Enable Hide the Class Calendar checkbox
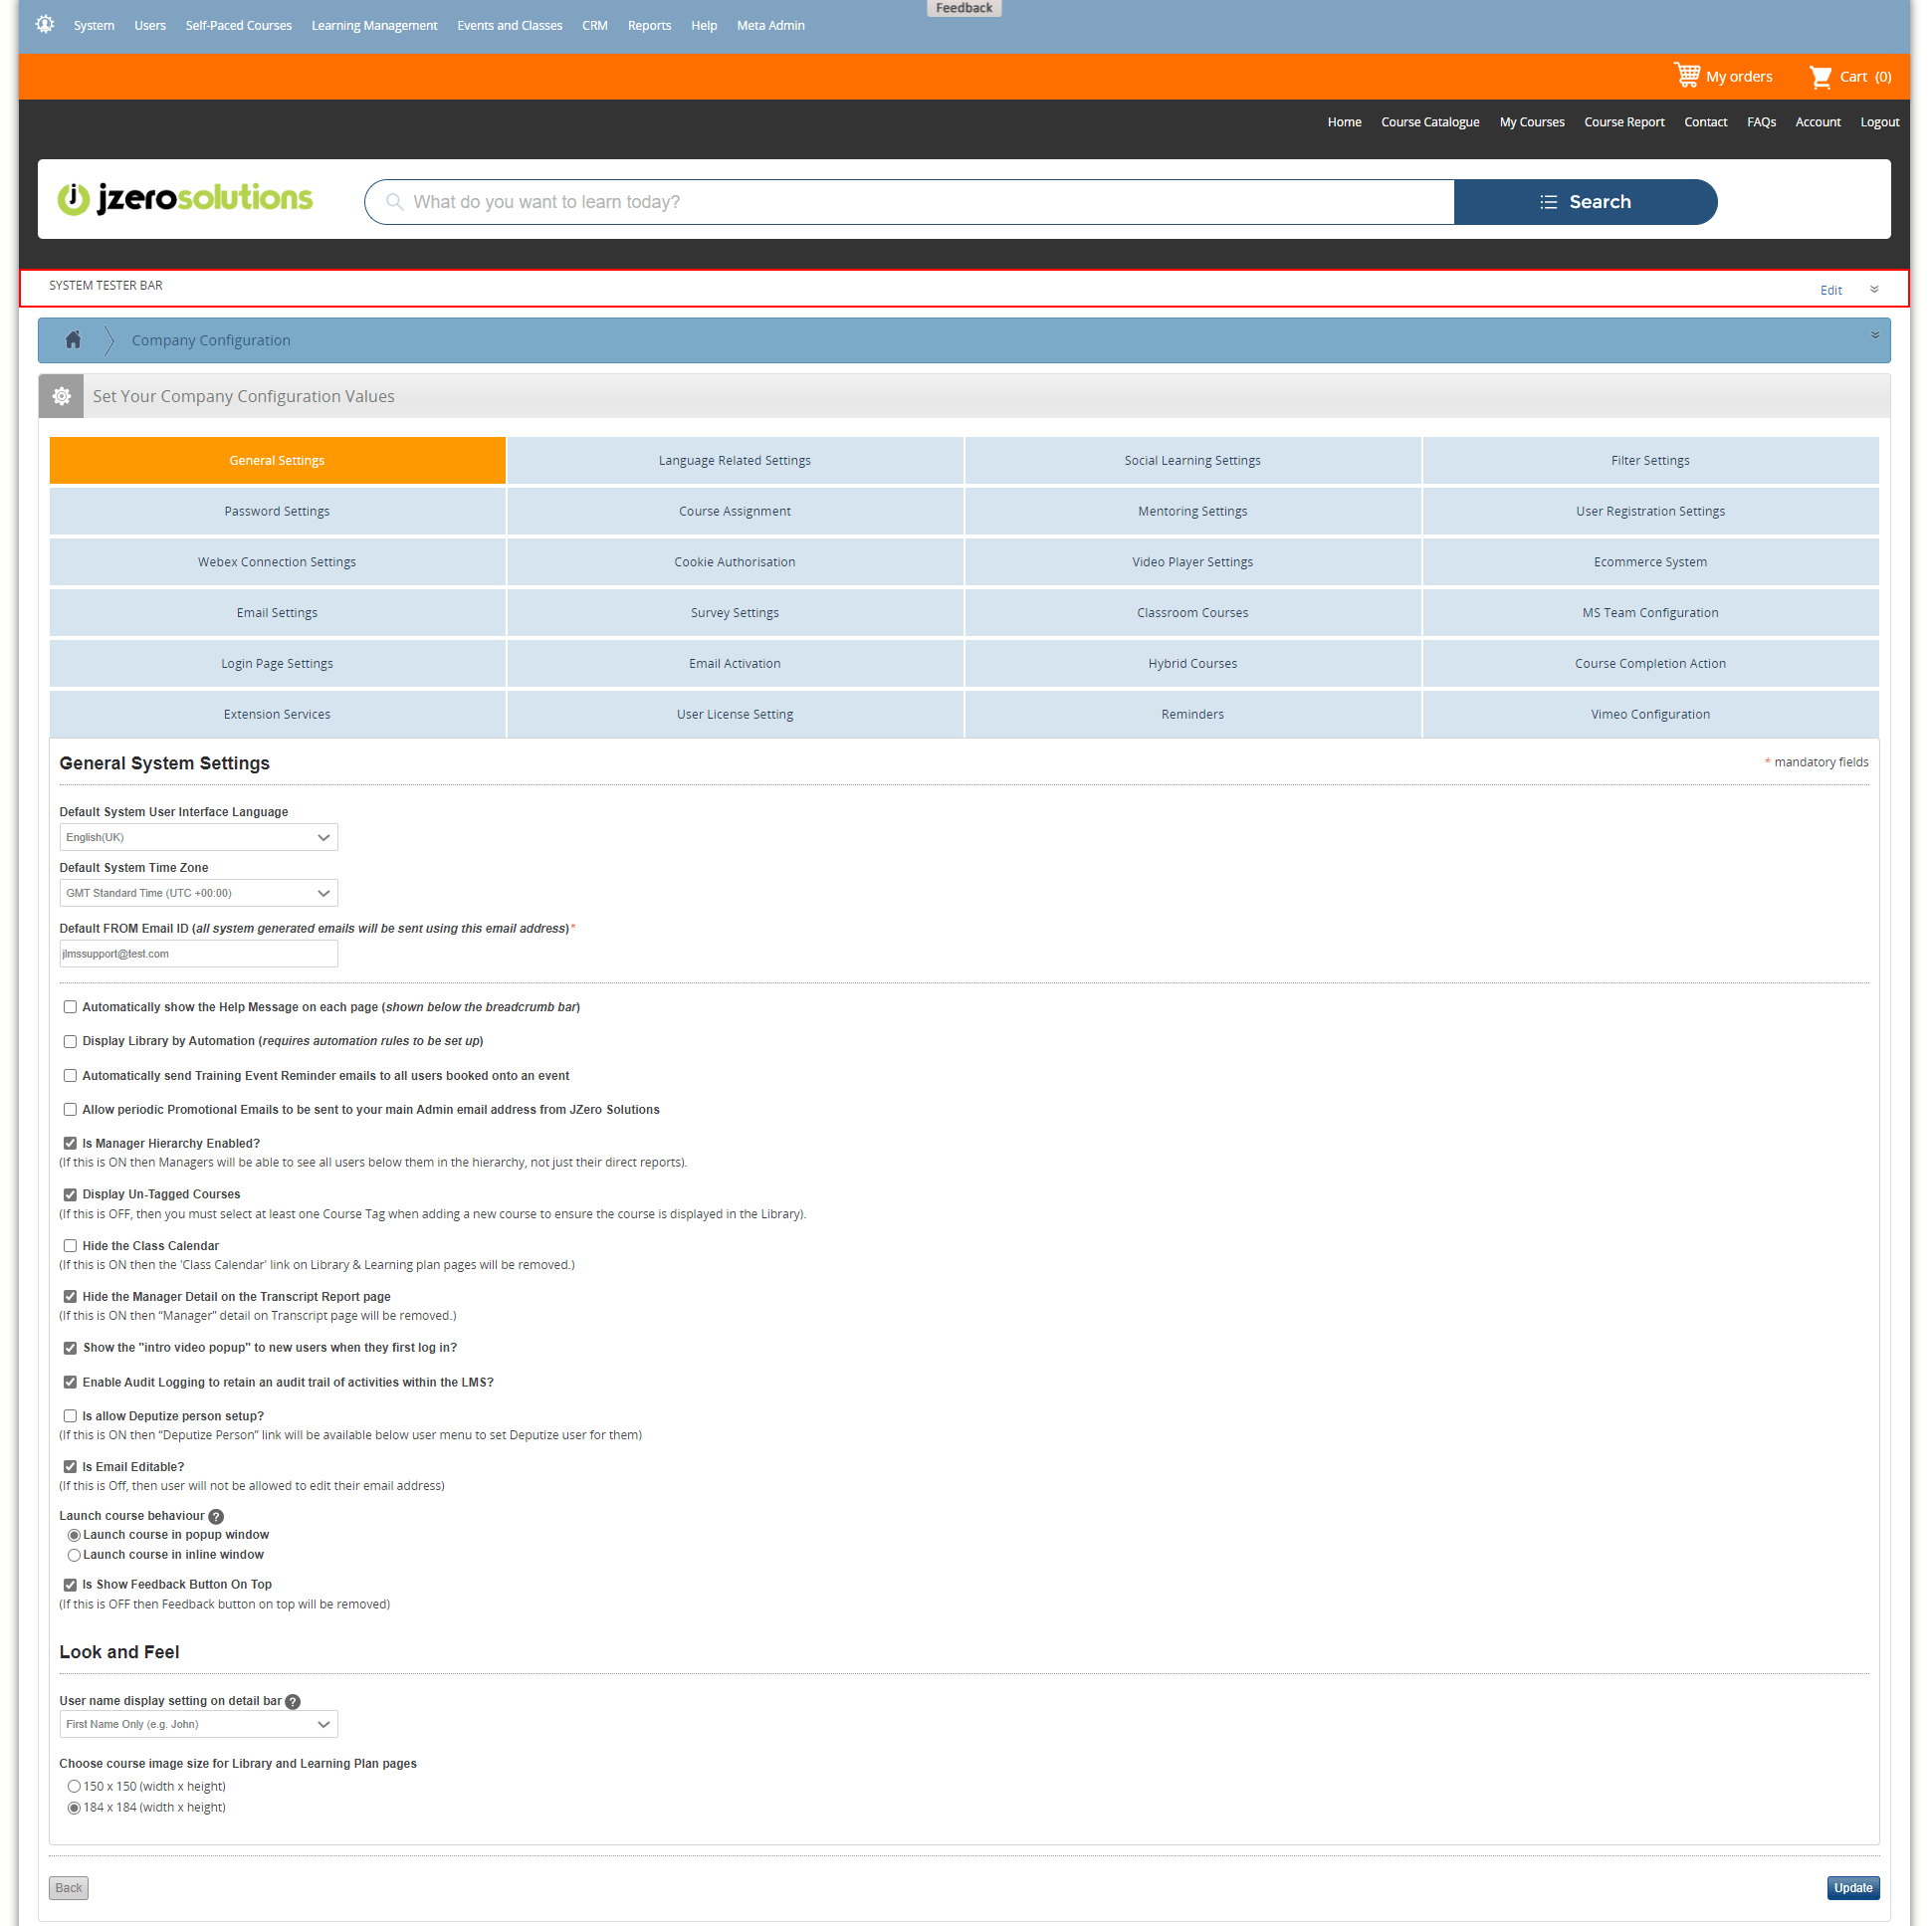This screenshot has width=1932, height=1926. pyautogui.click(x=70, y=1245)
